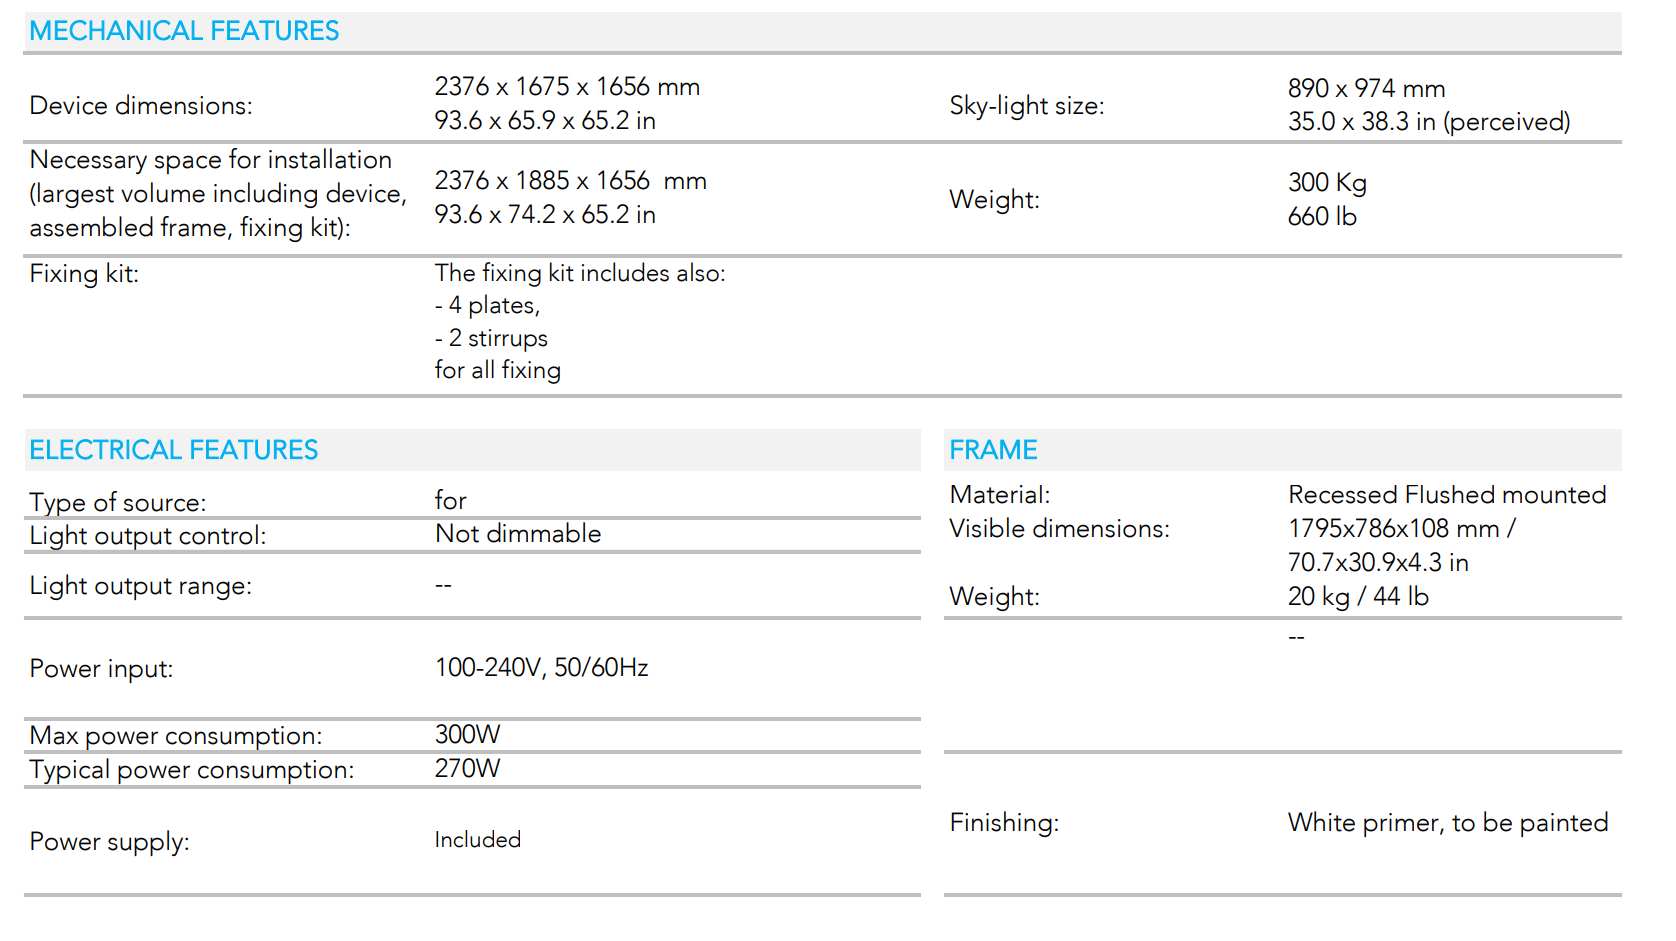
Task: Click the 890 x 974 mm value
Action: (1366, 89)
